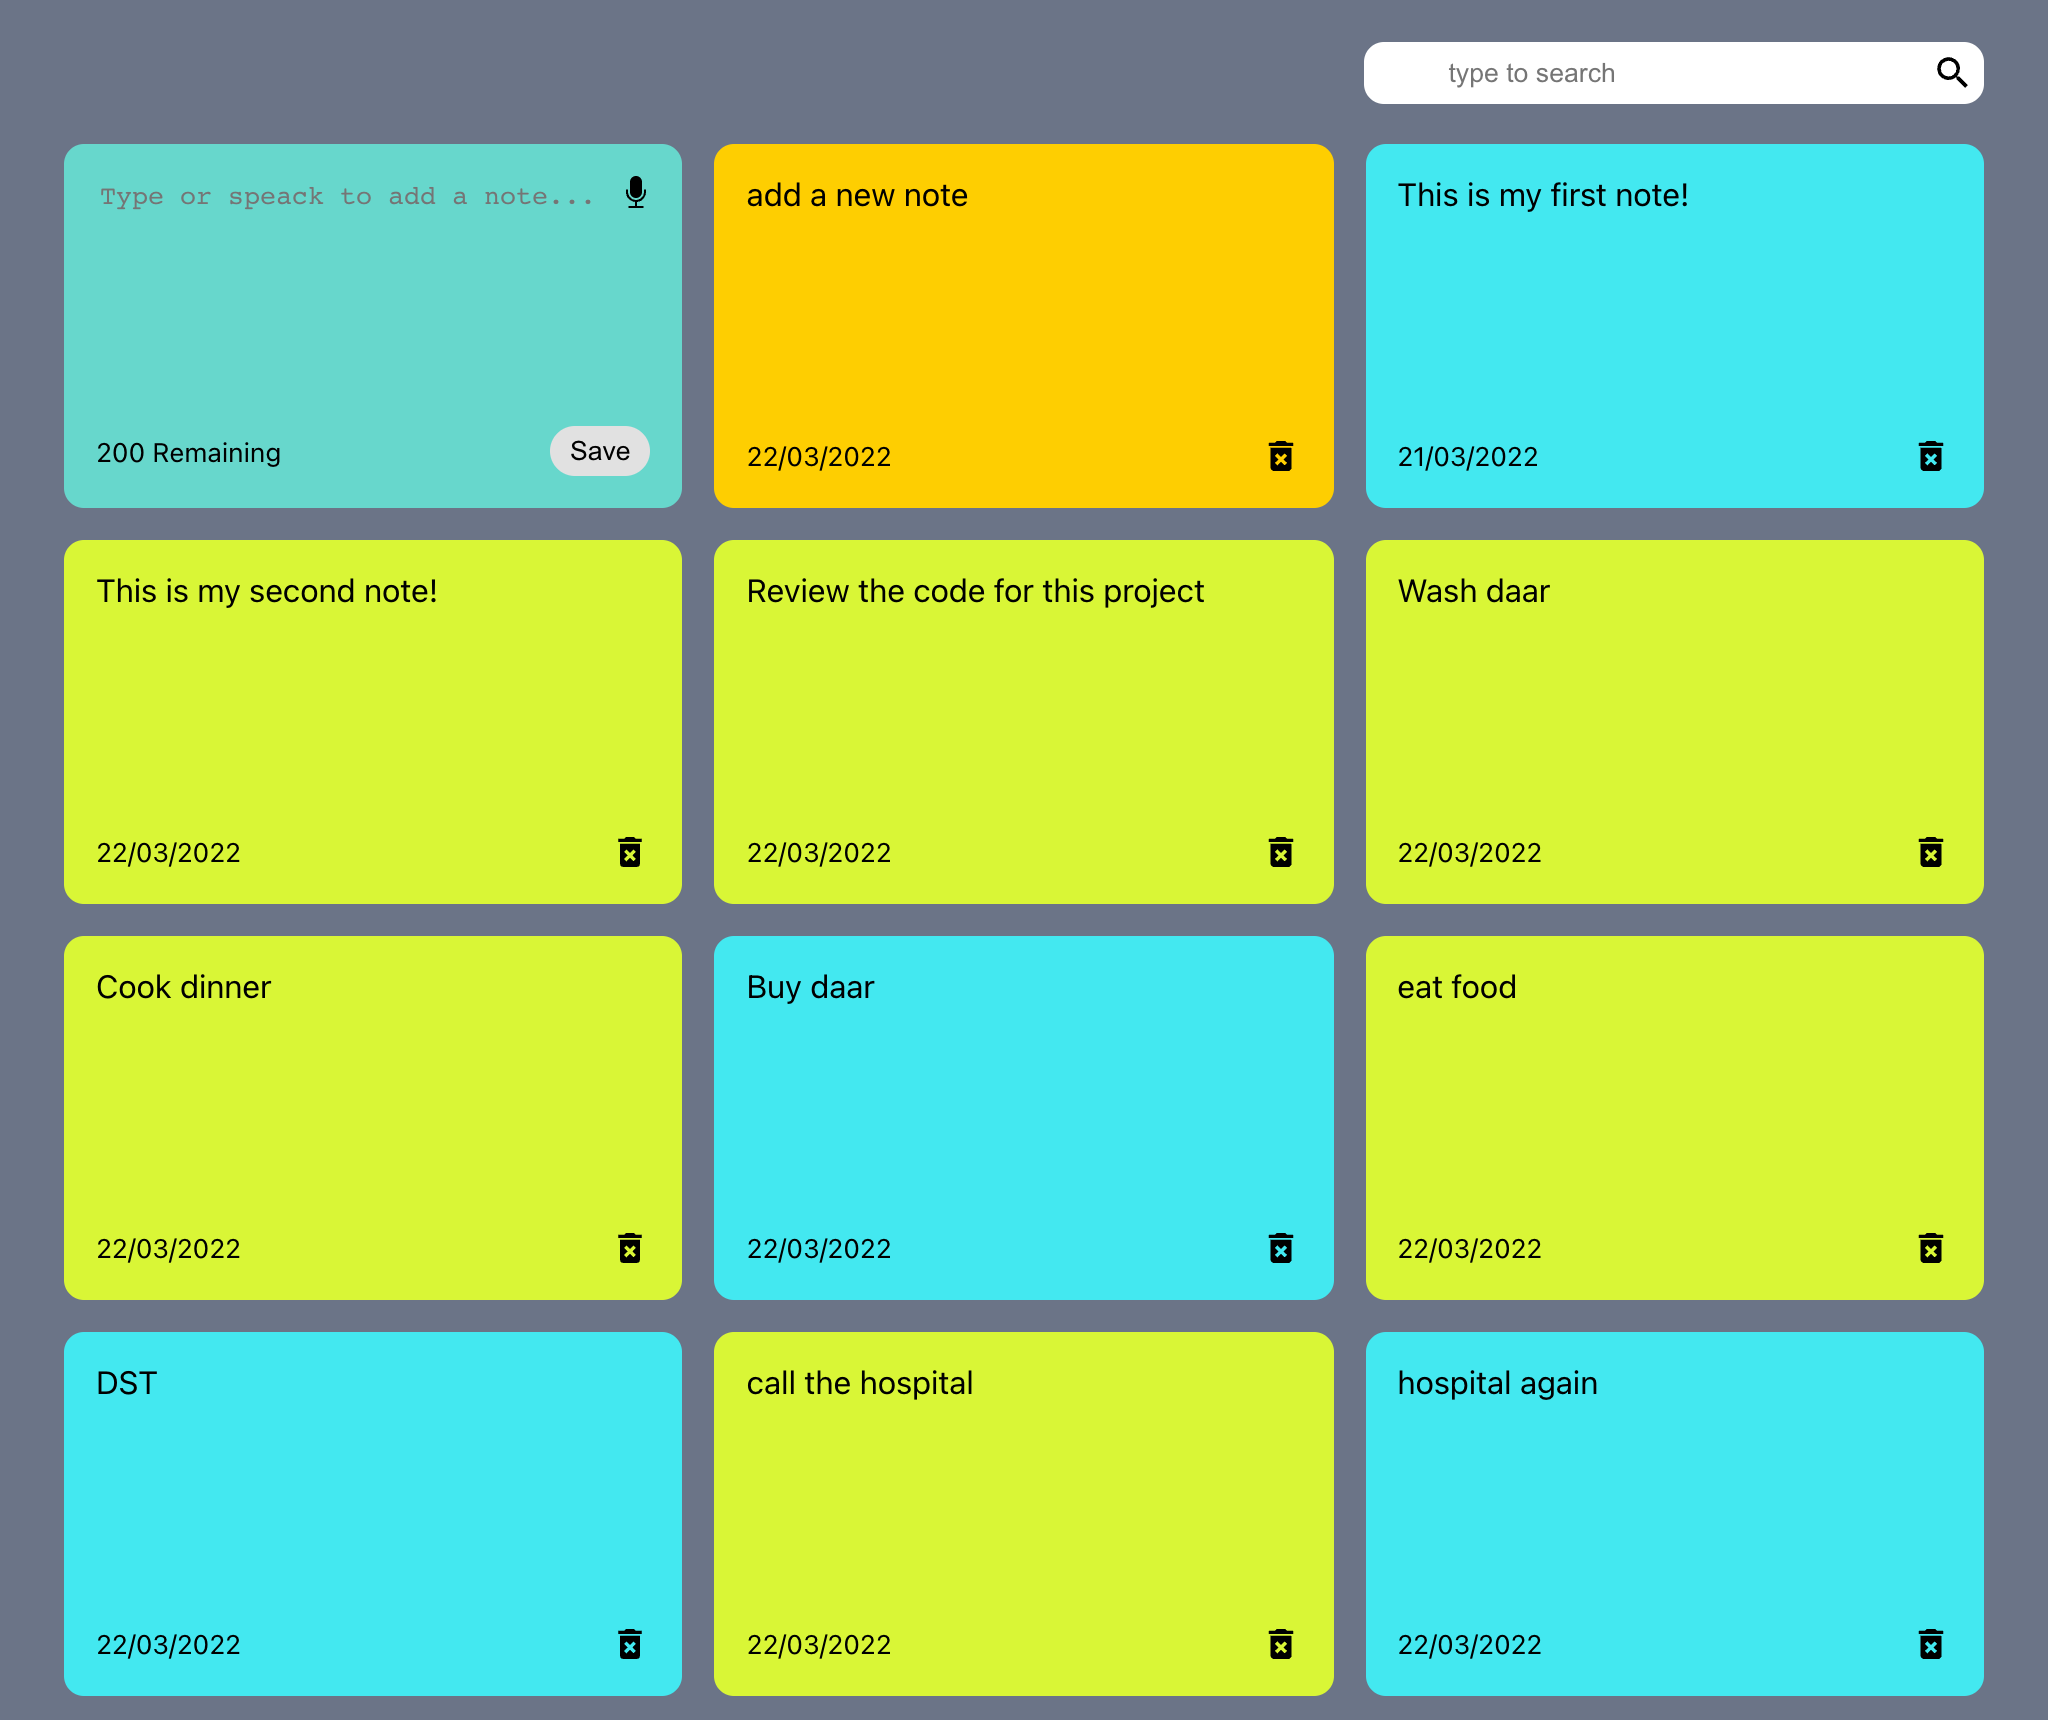Delete the 'call the hospital' note

tap(1280, 1644)
